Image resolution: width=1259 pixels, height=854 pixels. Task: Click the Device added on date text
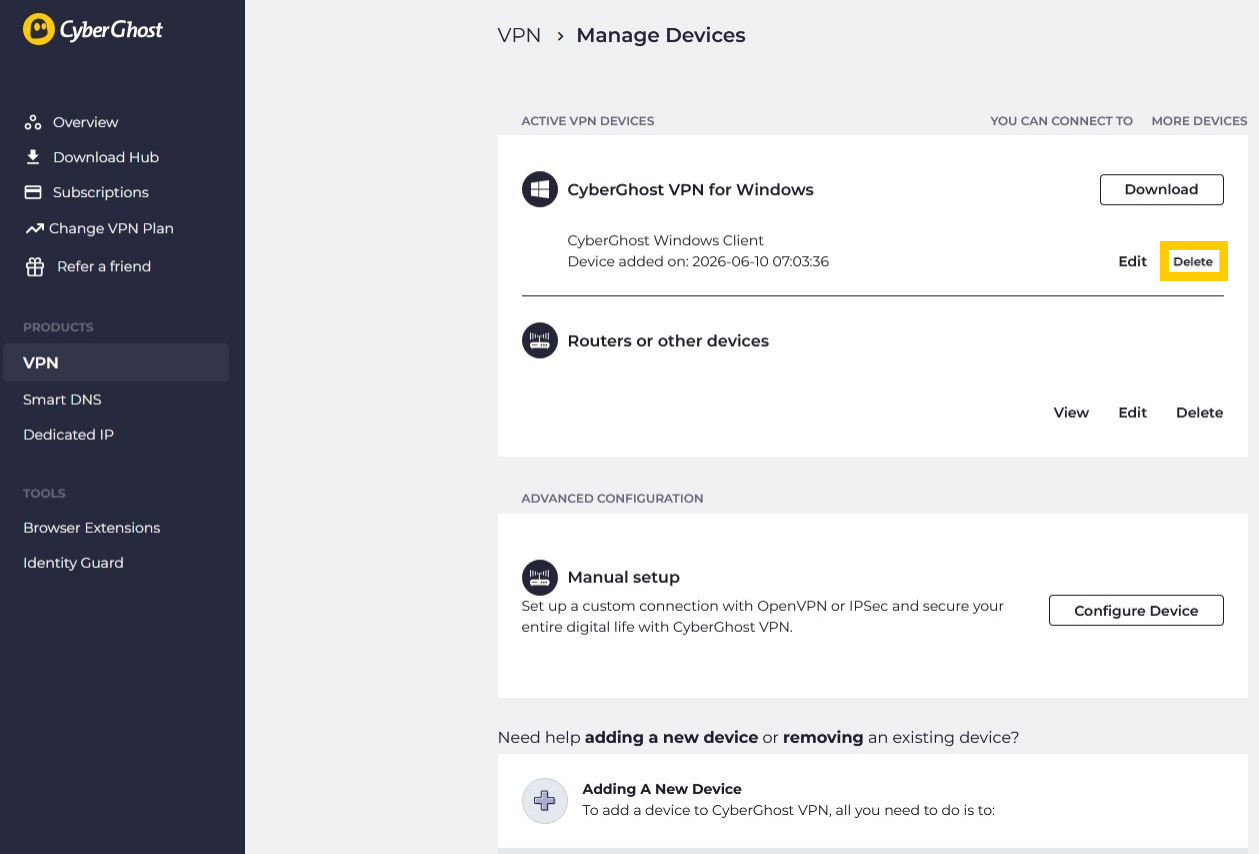pos(698,261)
